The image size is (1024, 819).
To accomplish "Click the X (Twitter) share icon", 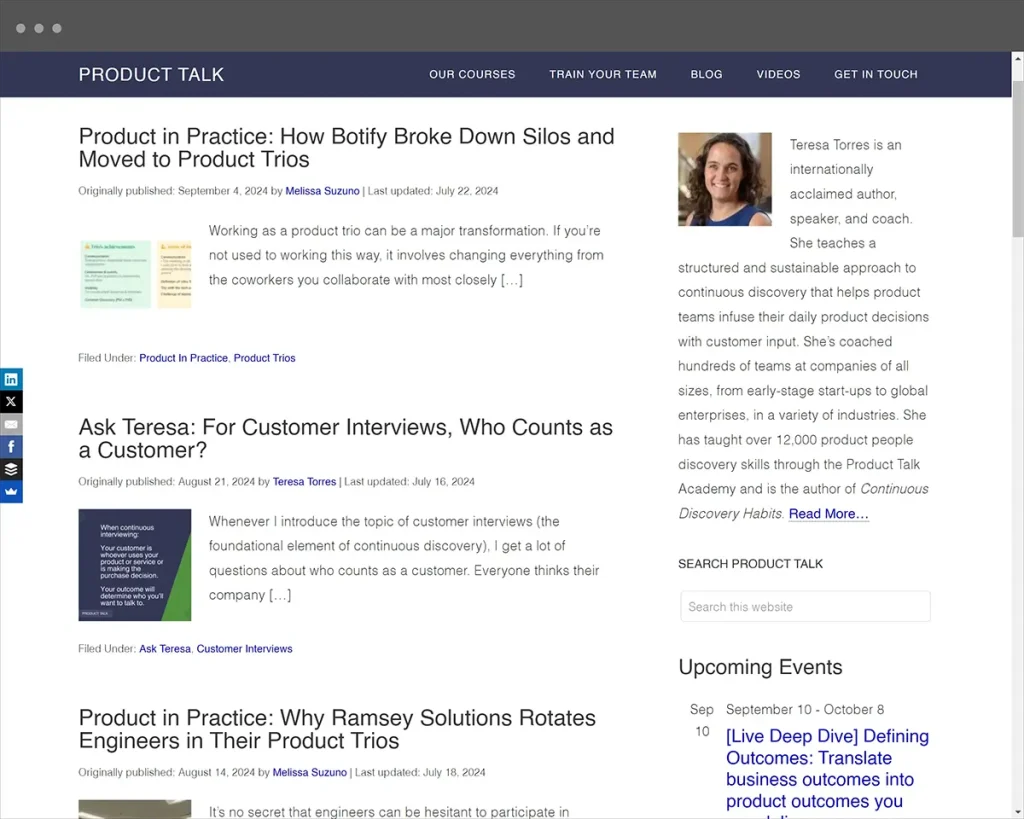I will click(11, 402).
